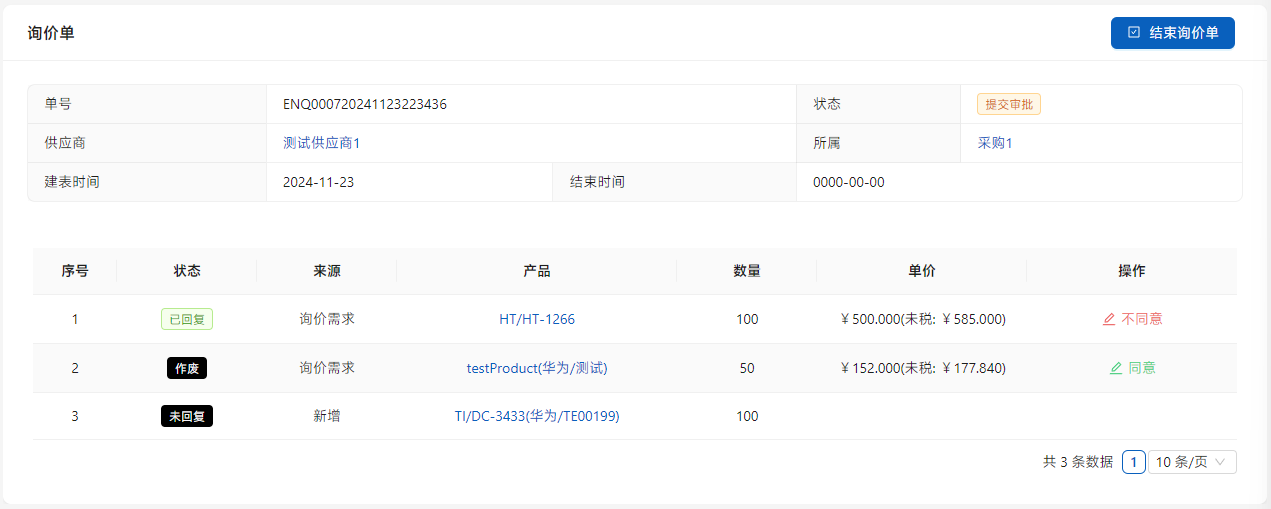Click the 单价 column header

pos(921,271)
